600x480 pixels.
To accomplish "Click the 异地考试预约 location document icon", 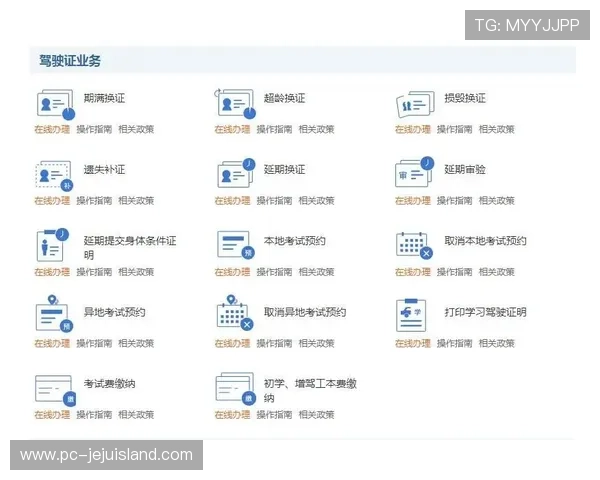I will click(54, 313).
